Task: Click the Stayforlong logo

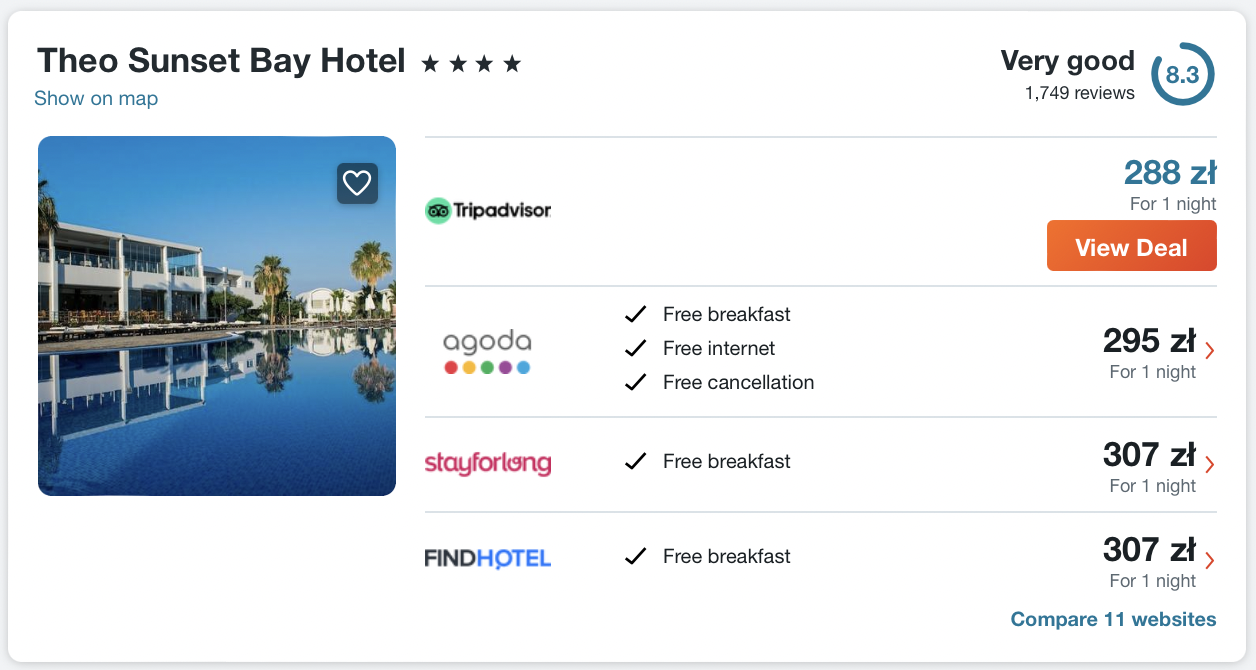Action: (x=488, y=463)
